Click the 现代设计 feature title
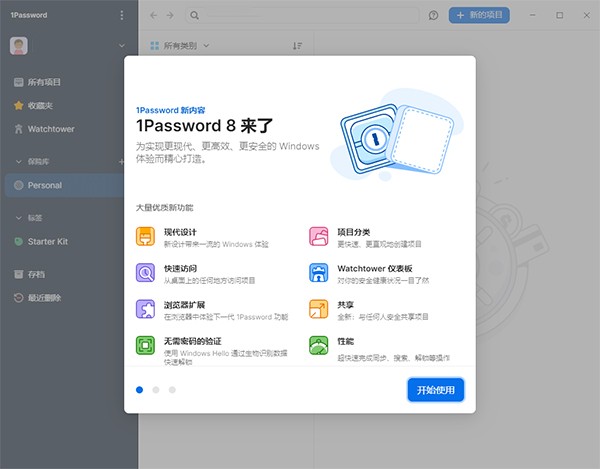 pos(180,232)
